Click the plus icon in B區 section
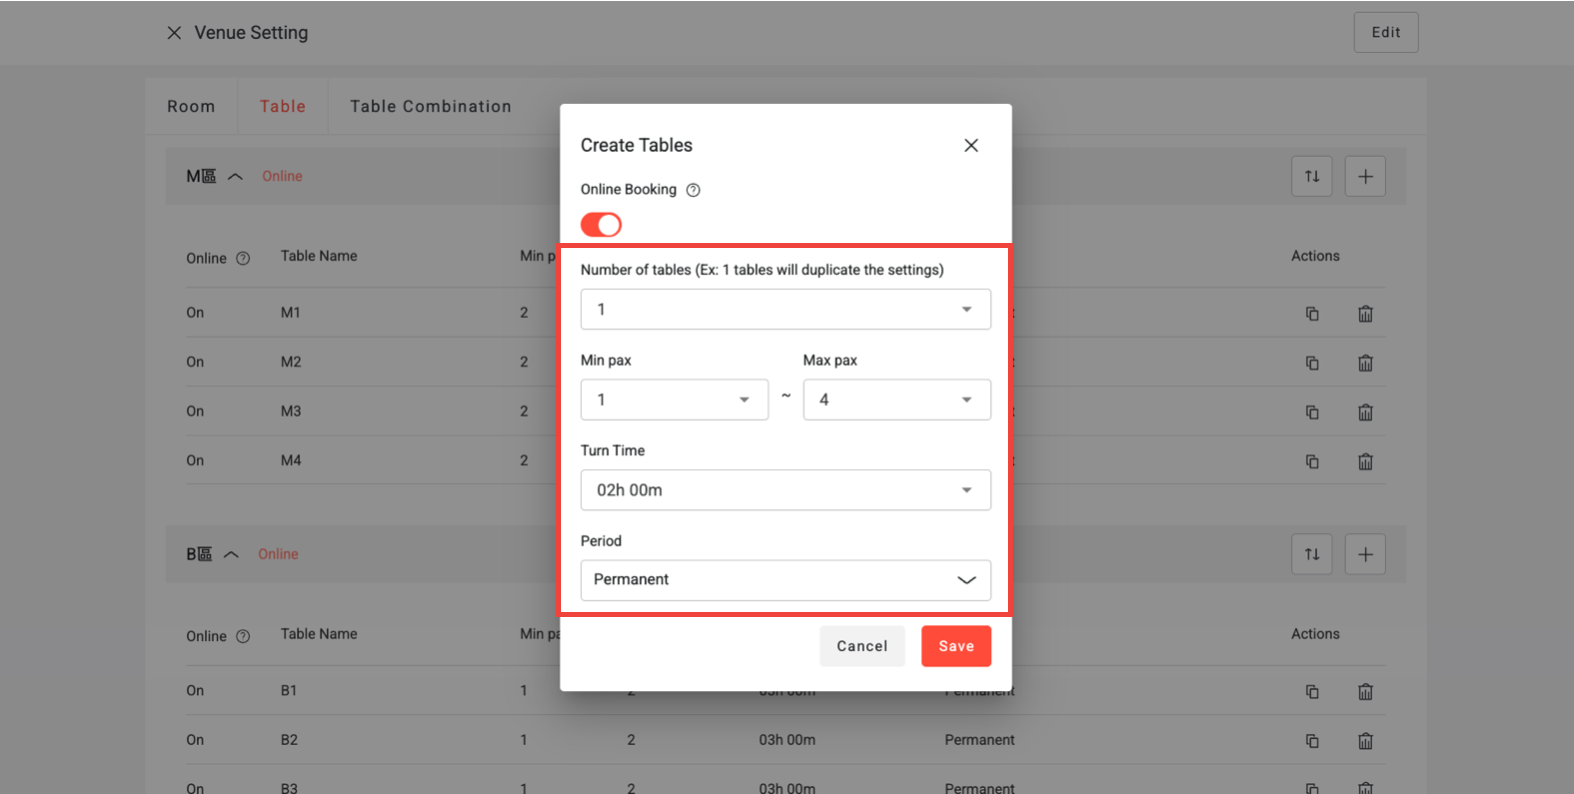 1365,555
